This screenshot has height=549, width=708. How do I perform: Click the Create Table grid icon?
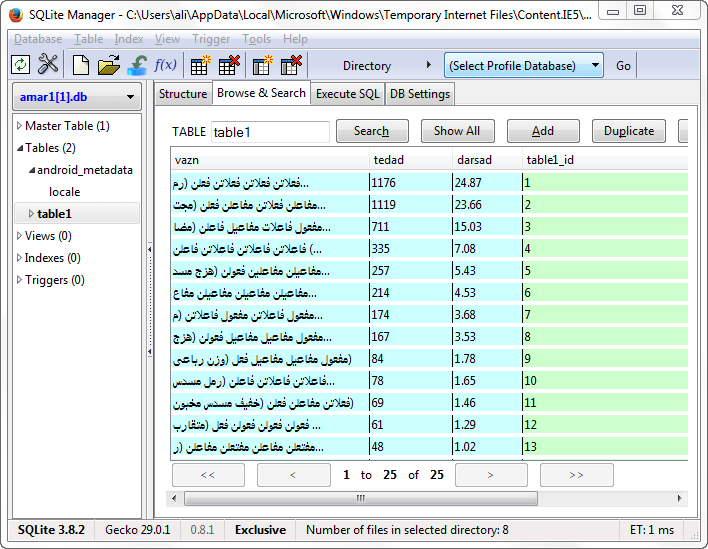(200, 65)
